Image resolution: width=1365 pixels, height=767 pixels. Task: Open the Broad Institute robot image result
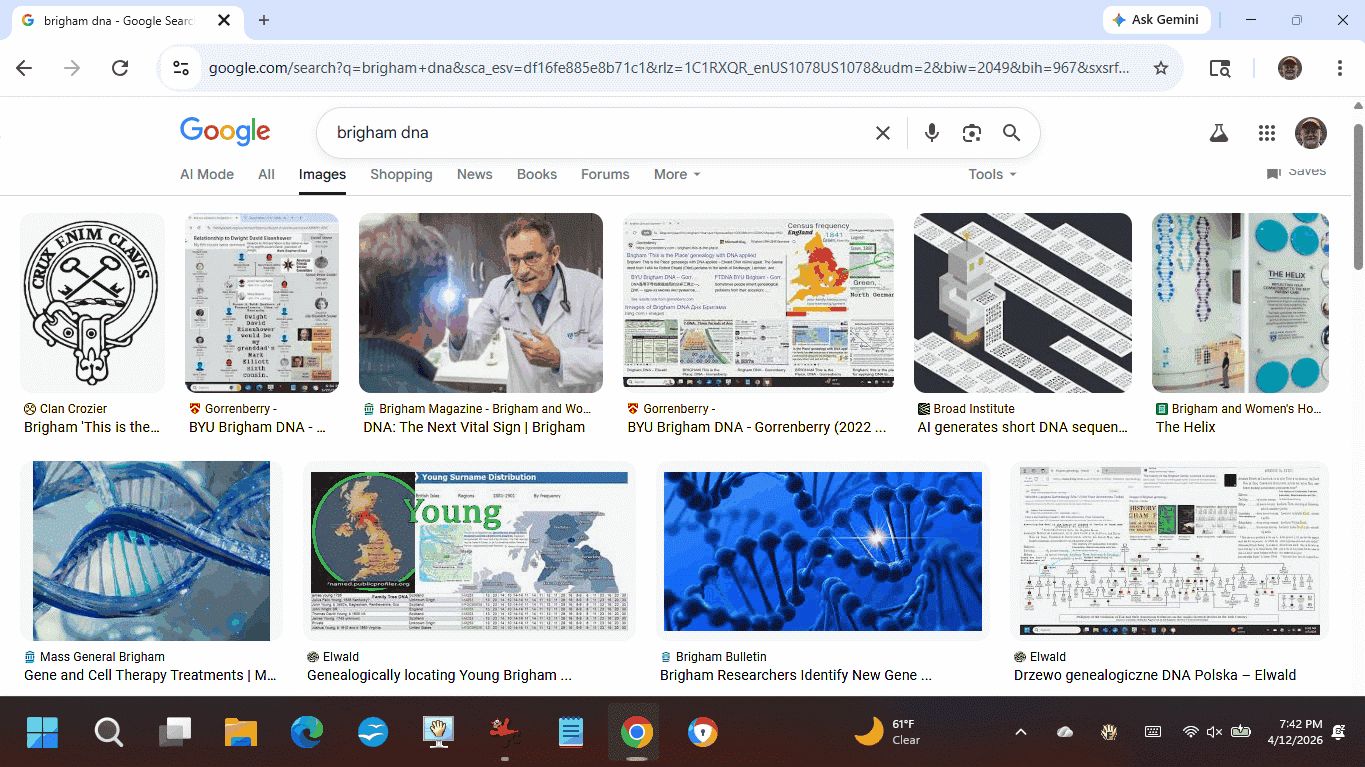[1022, 302]
